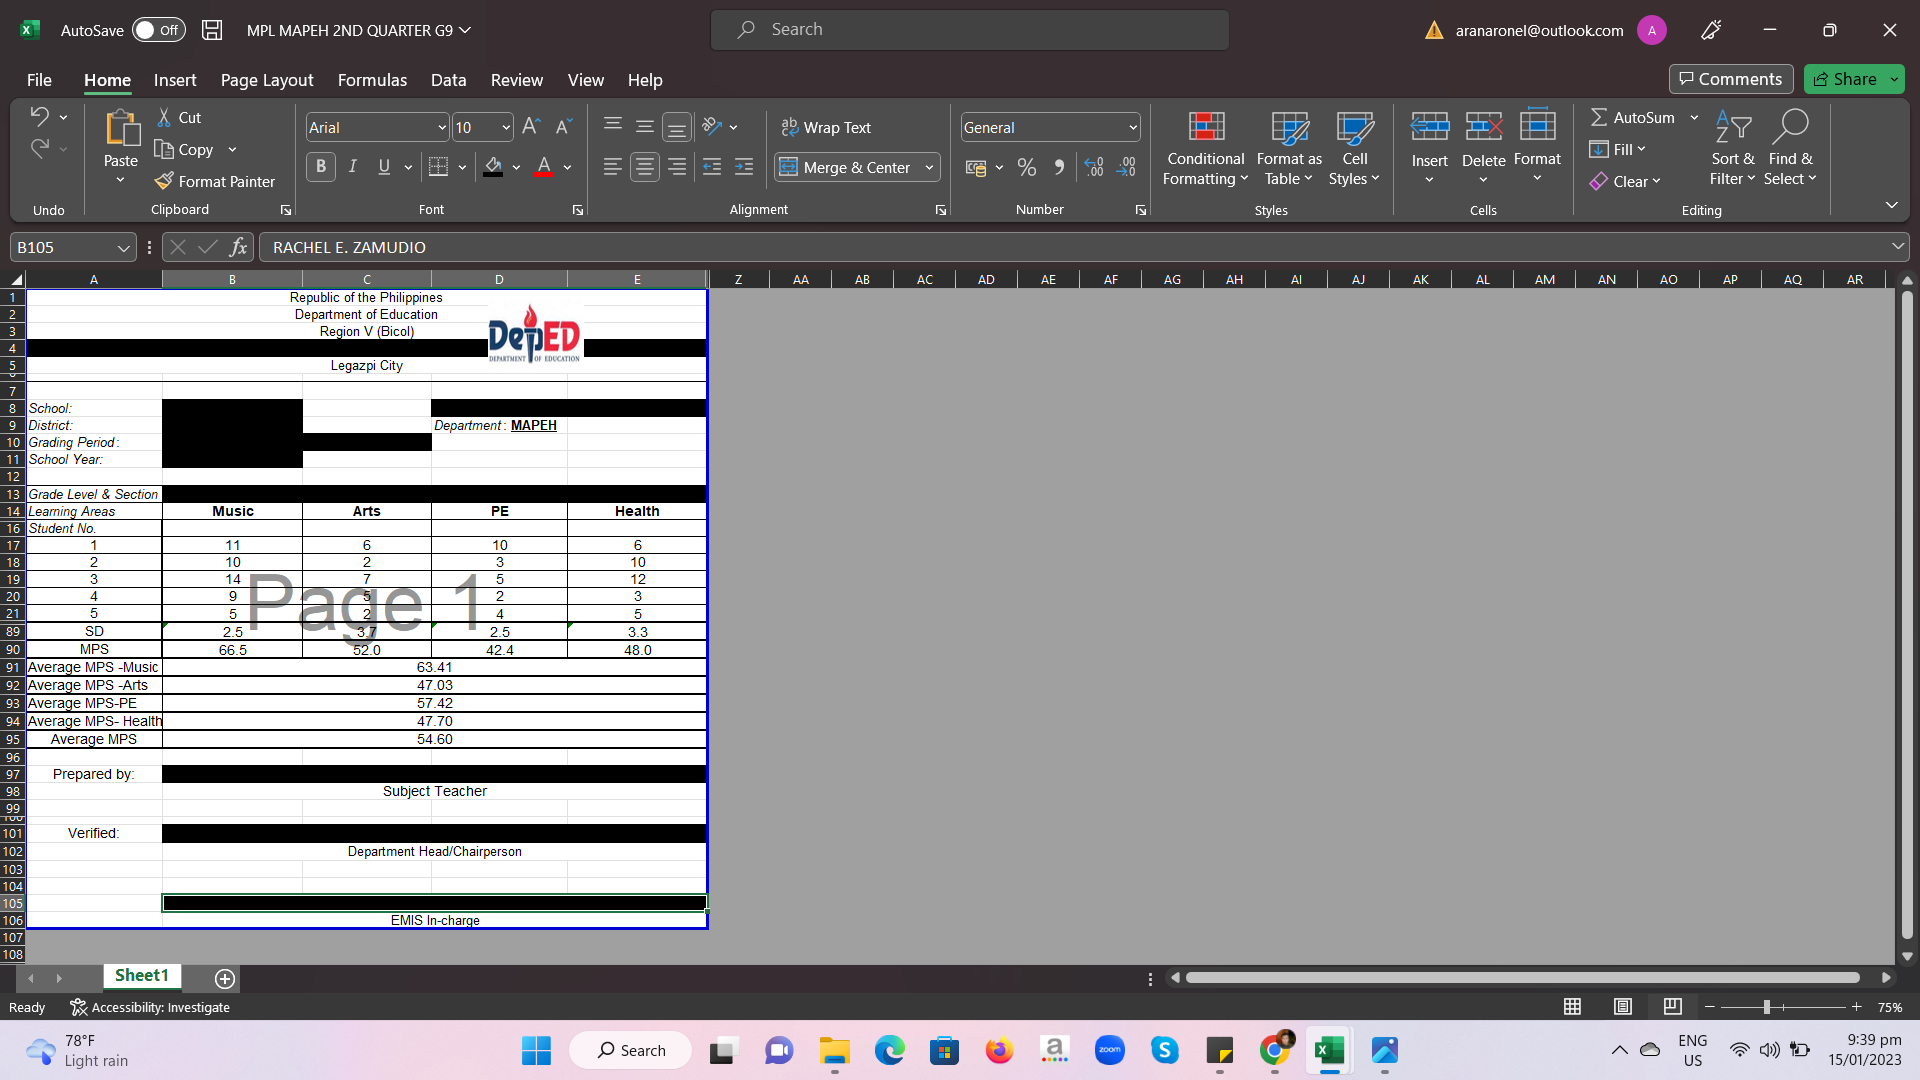Apply the red font color swatch

[x=543, y=167]
